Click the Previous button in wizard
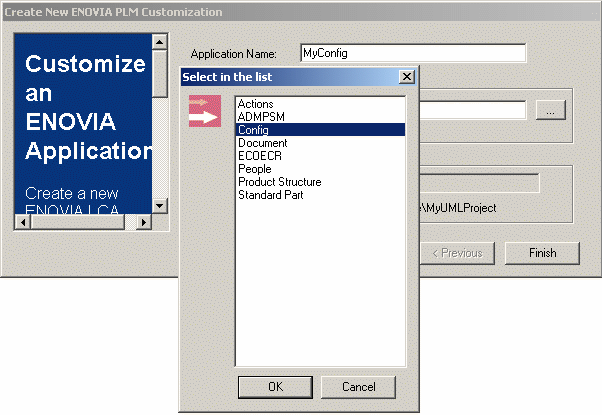The height and width of the screenshot is (415, 602). [x=457, y=253]
